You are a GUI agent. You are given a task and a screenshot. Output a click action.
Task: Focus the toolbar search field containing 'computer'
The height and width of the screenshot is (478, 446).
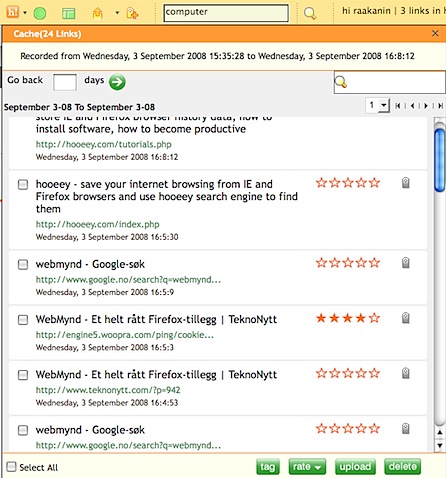coord(226,13)
